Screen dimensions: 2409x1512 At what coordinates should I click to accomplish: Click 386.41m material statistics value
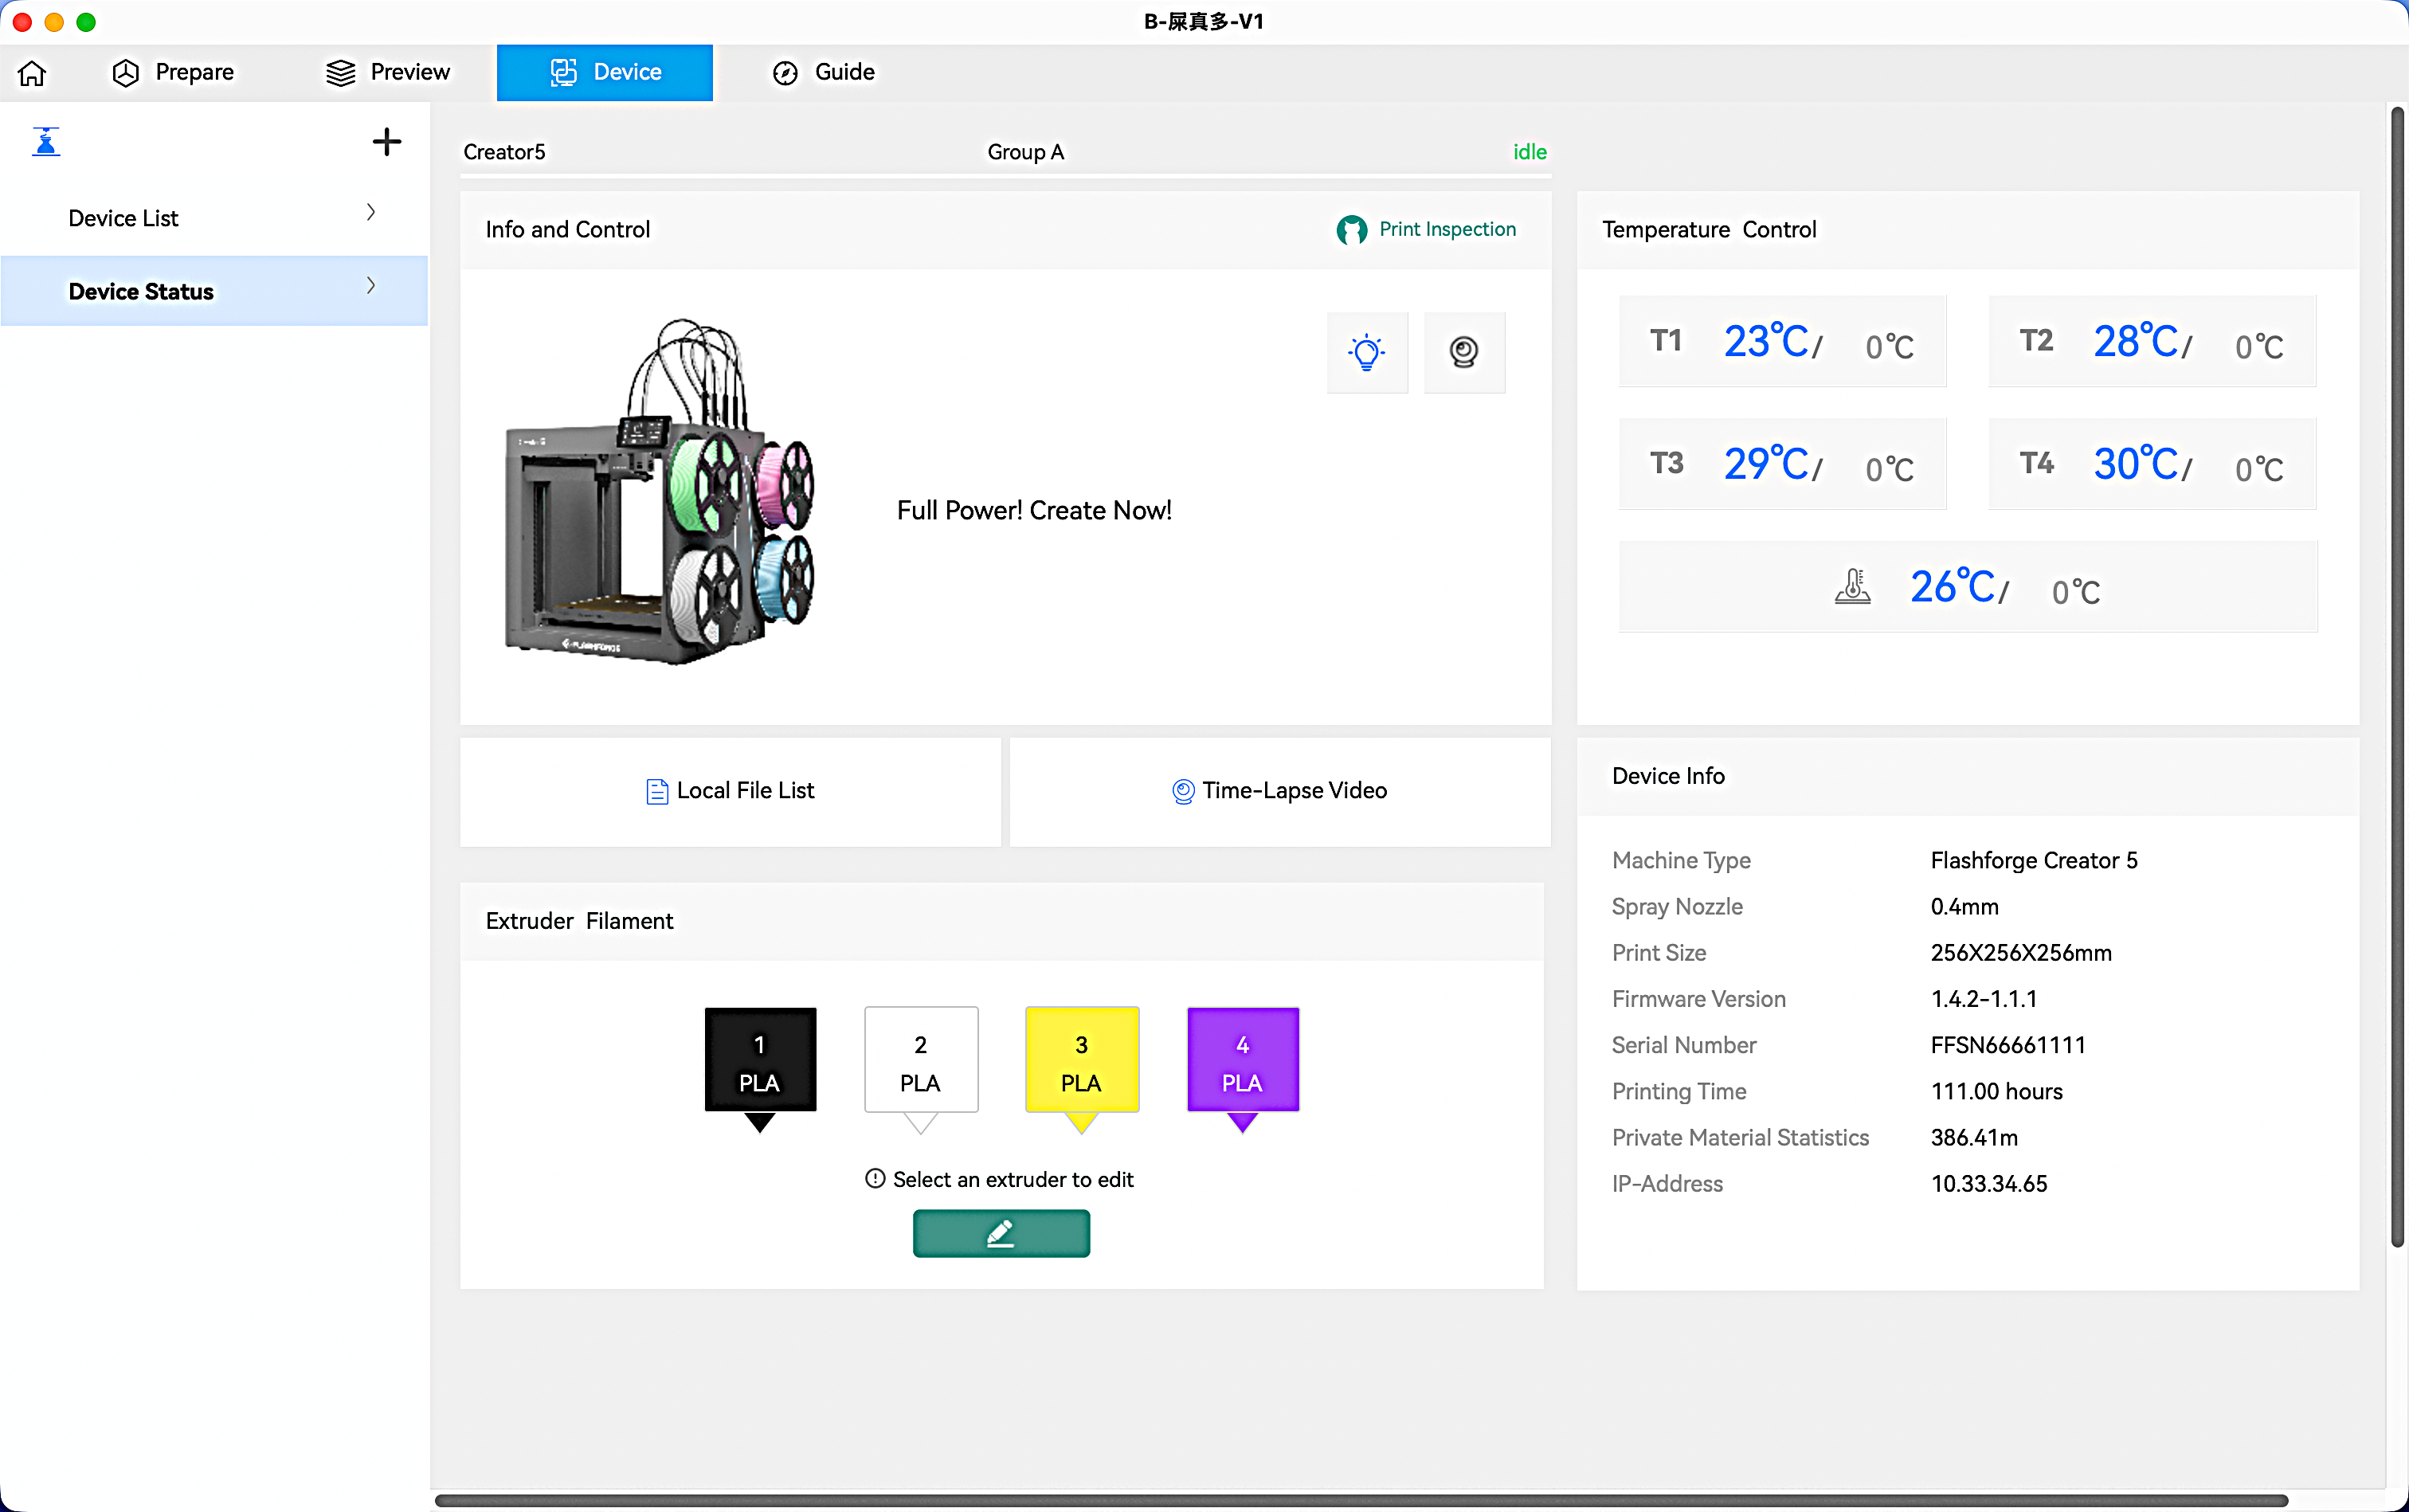(x=1974, y=1138)
